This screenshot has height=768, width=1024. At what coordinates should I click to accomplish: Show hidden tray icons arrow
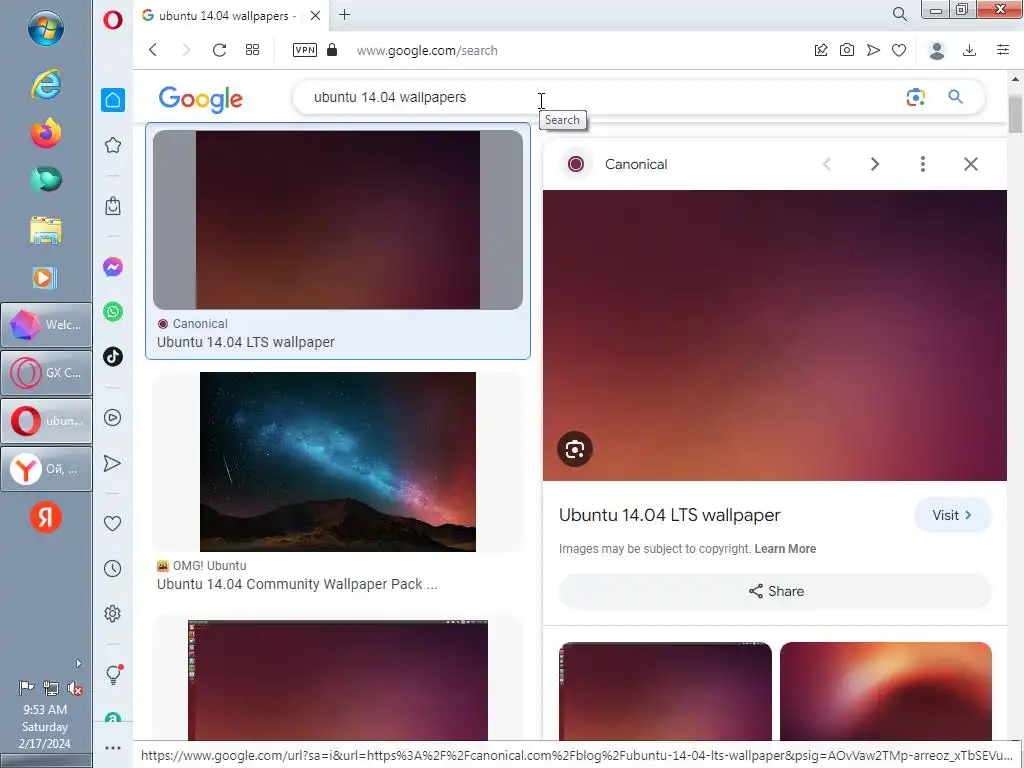click(78, 664)
